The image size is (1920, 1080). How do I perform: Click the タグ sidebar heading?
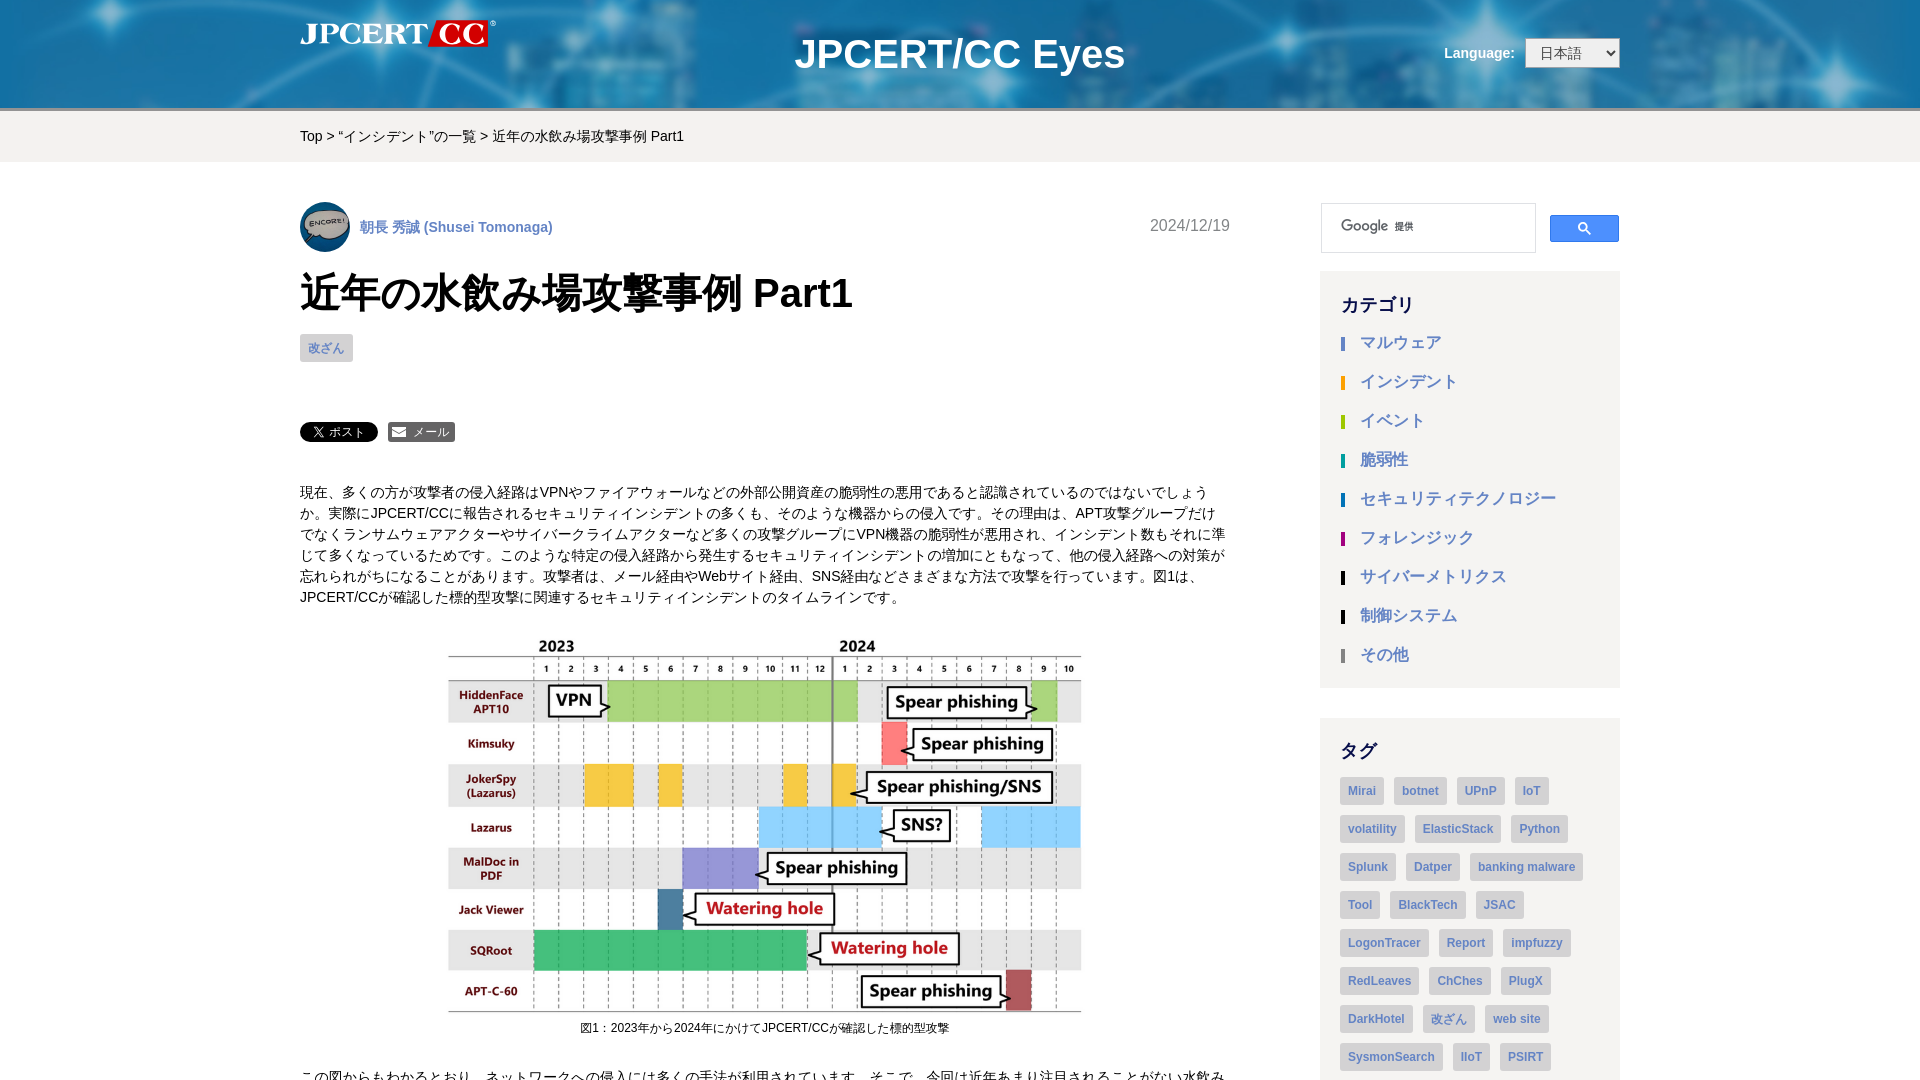pyautogui.click(x=1358, y=751)
